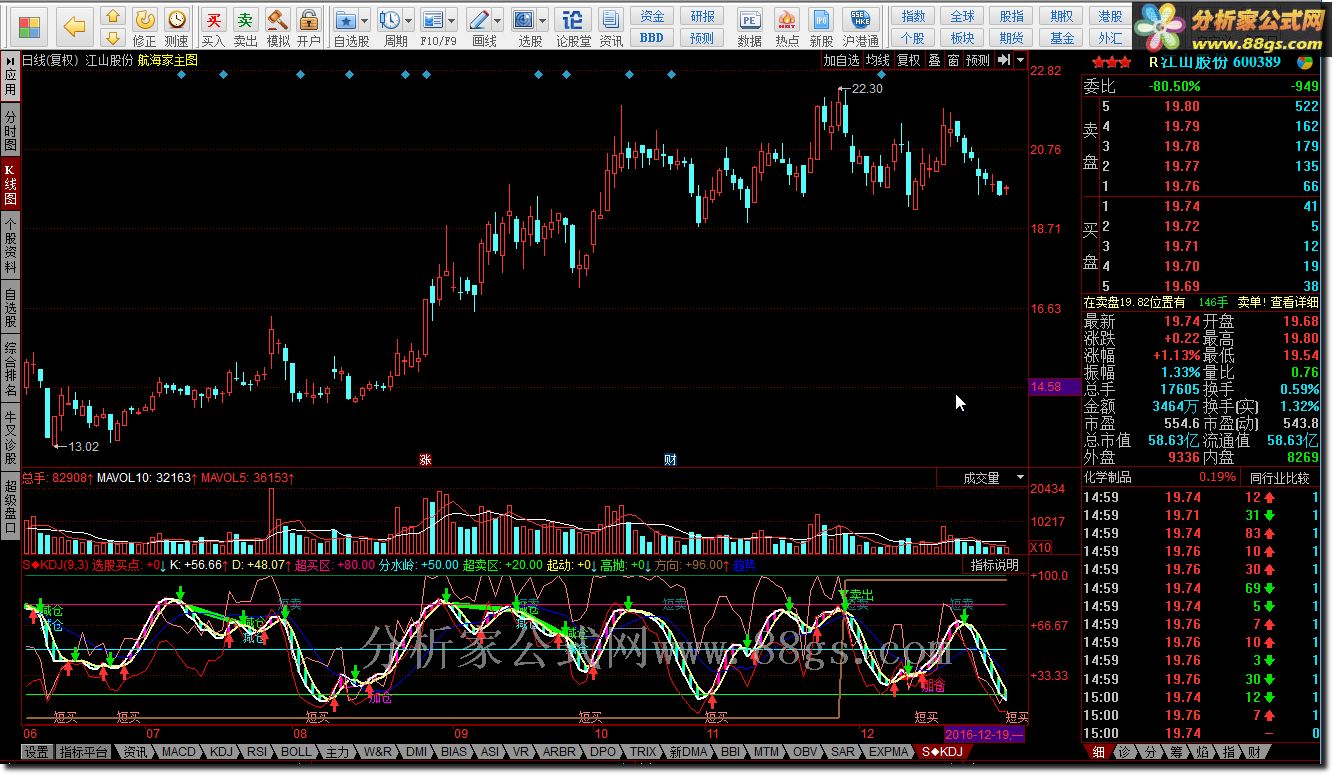Open dropdown arrow at chart header right
Screen dimensions: 1334x775
1020,60
